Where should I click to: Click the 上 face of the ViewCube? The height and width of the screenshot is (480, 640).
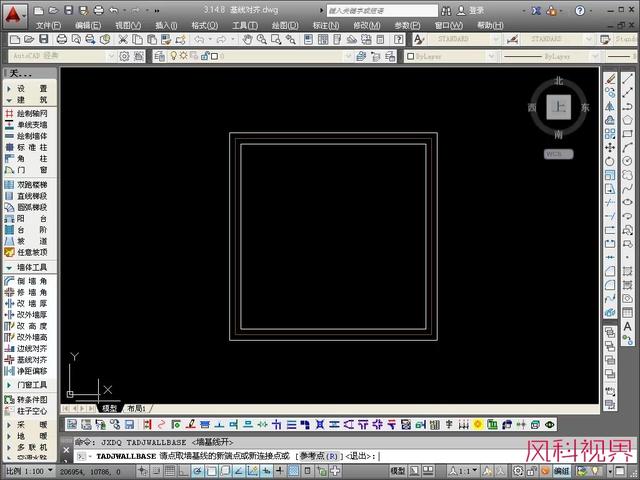559,107
